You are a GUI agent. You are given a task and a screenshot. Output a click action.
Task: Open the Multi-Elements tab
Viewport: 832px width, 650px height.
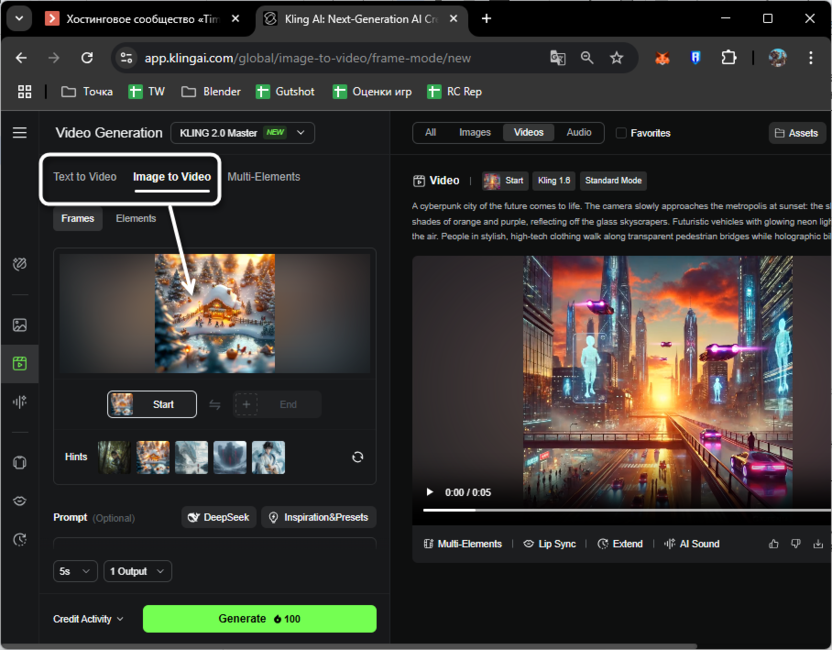coord(264,177)
